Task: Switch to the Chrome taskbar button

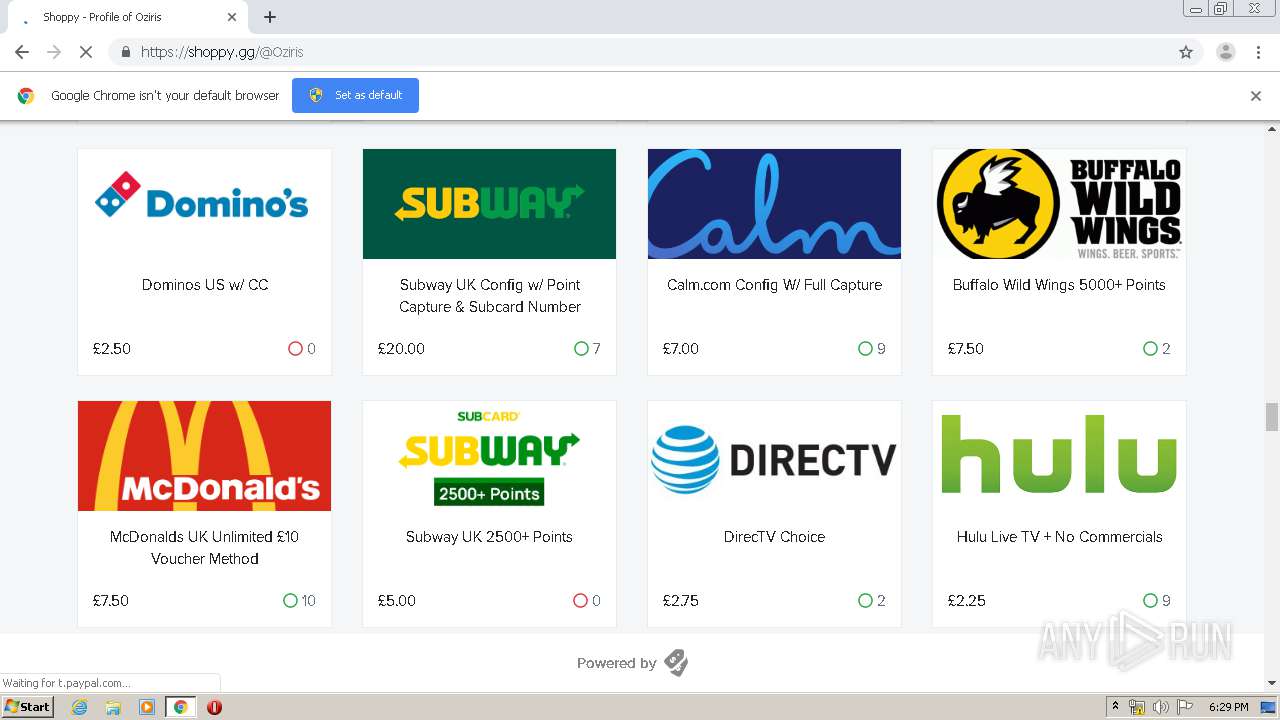Action: coord(180,707)
